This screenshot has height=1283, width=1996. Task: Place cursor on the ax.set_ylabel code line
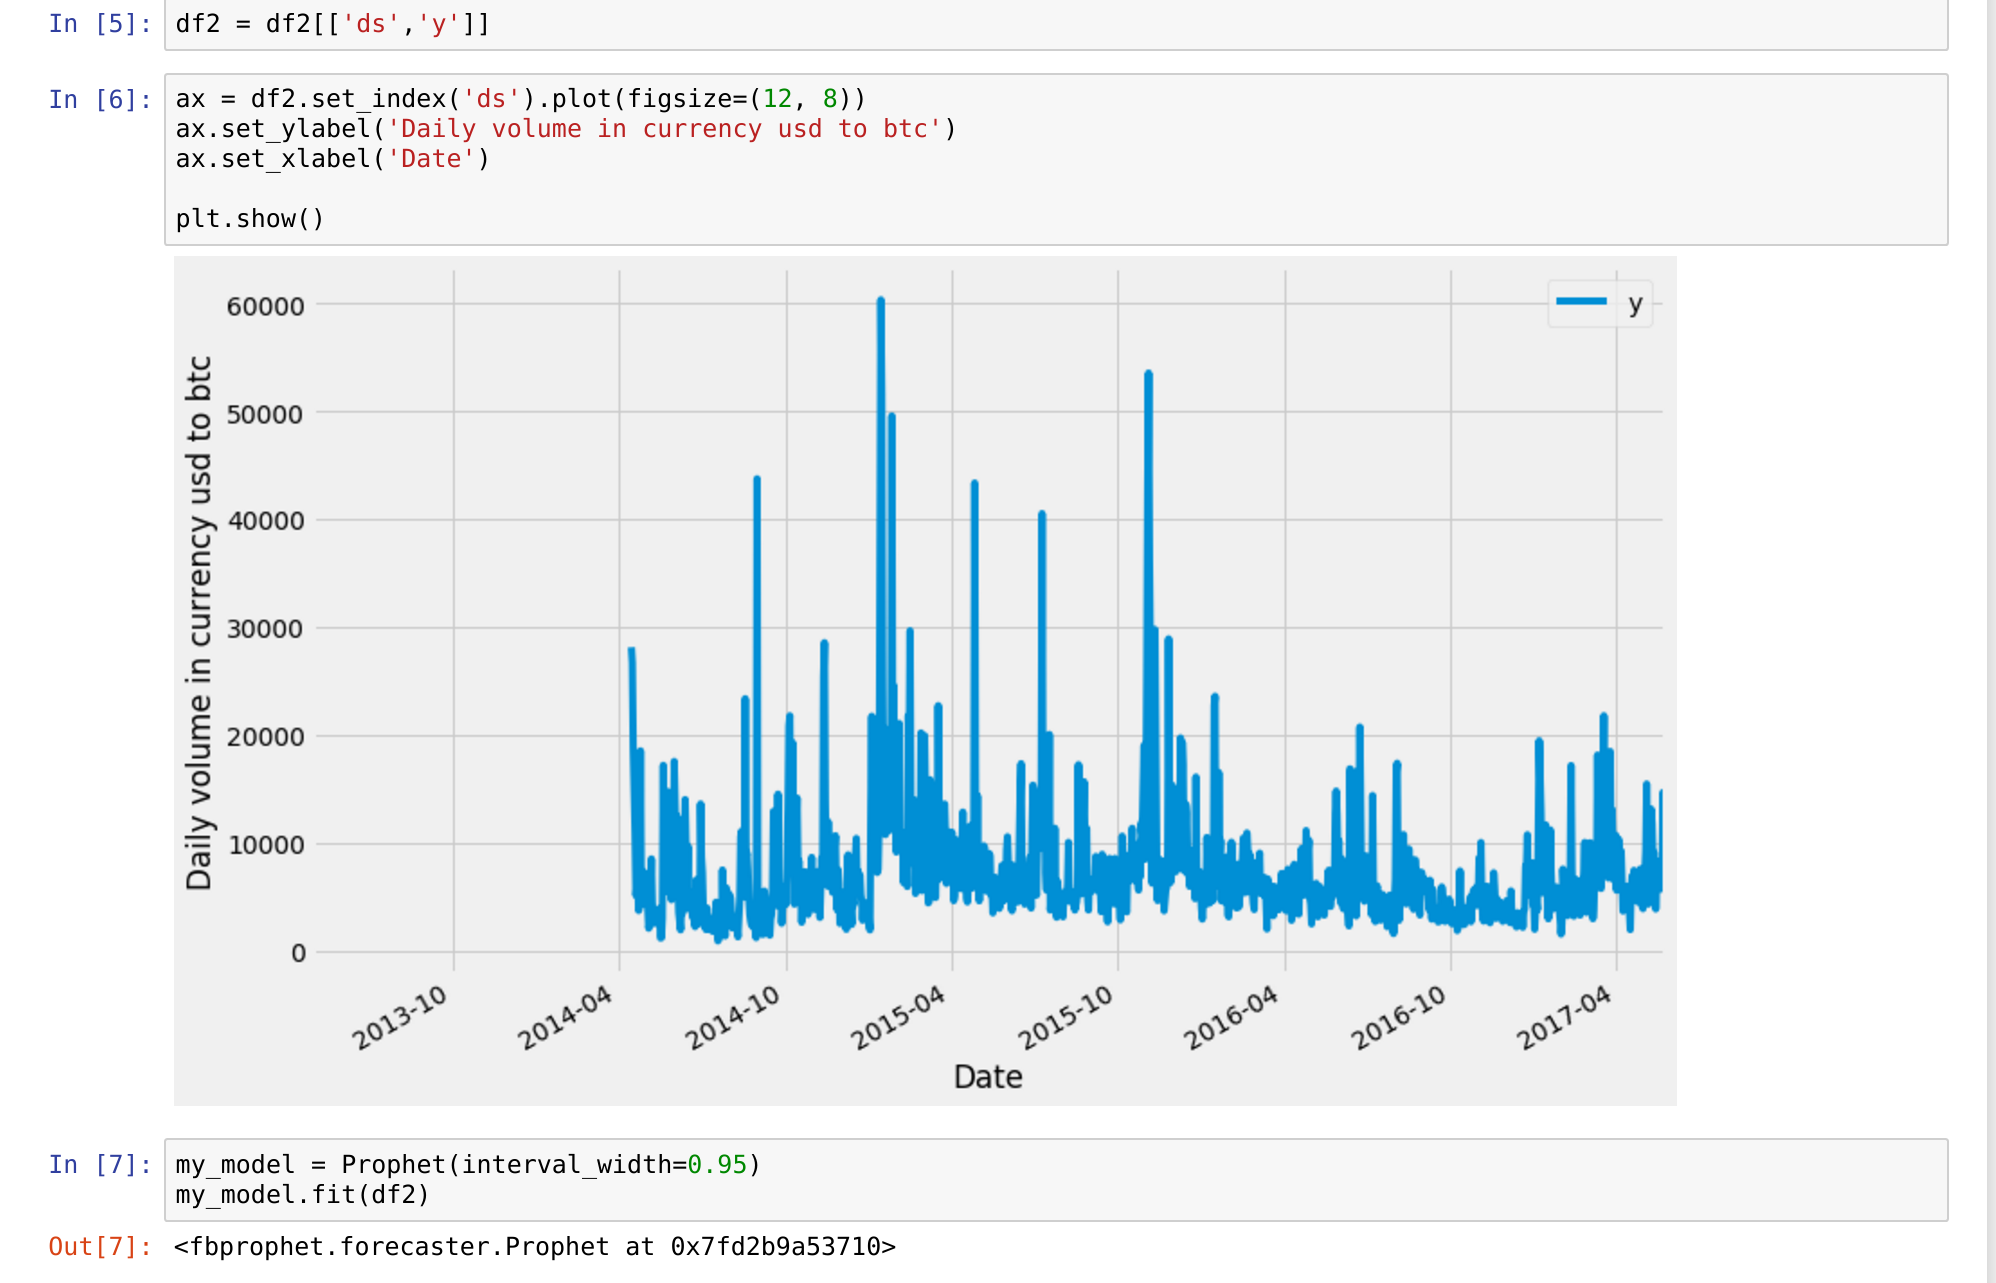565,129
